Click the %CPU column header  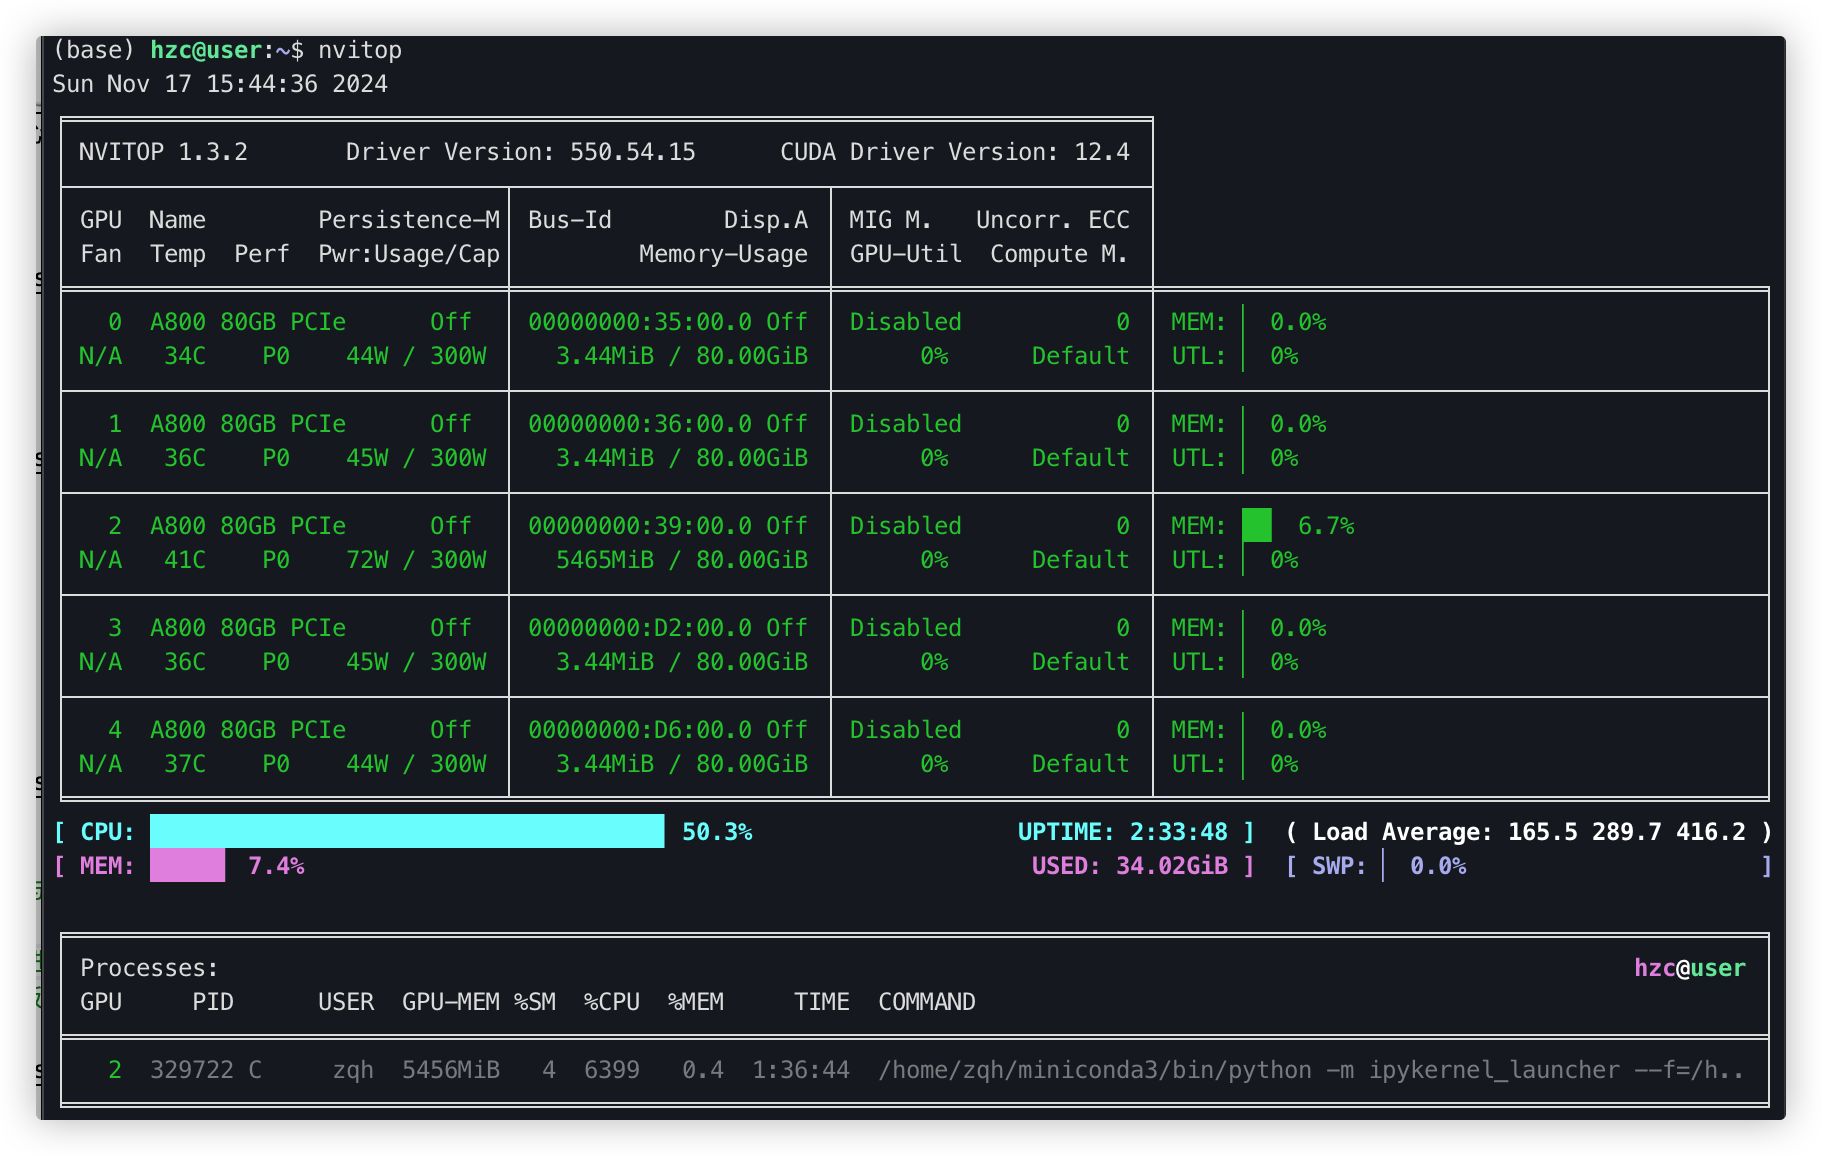coord(612,1002)
